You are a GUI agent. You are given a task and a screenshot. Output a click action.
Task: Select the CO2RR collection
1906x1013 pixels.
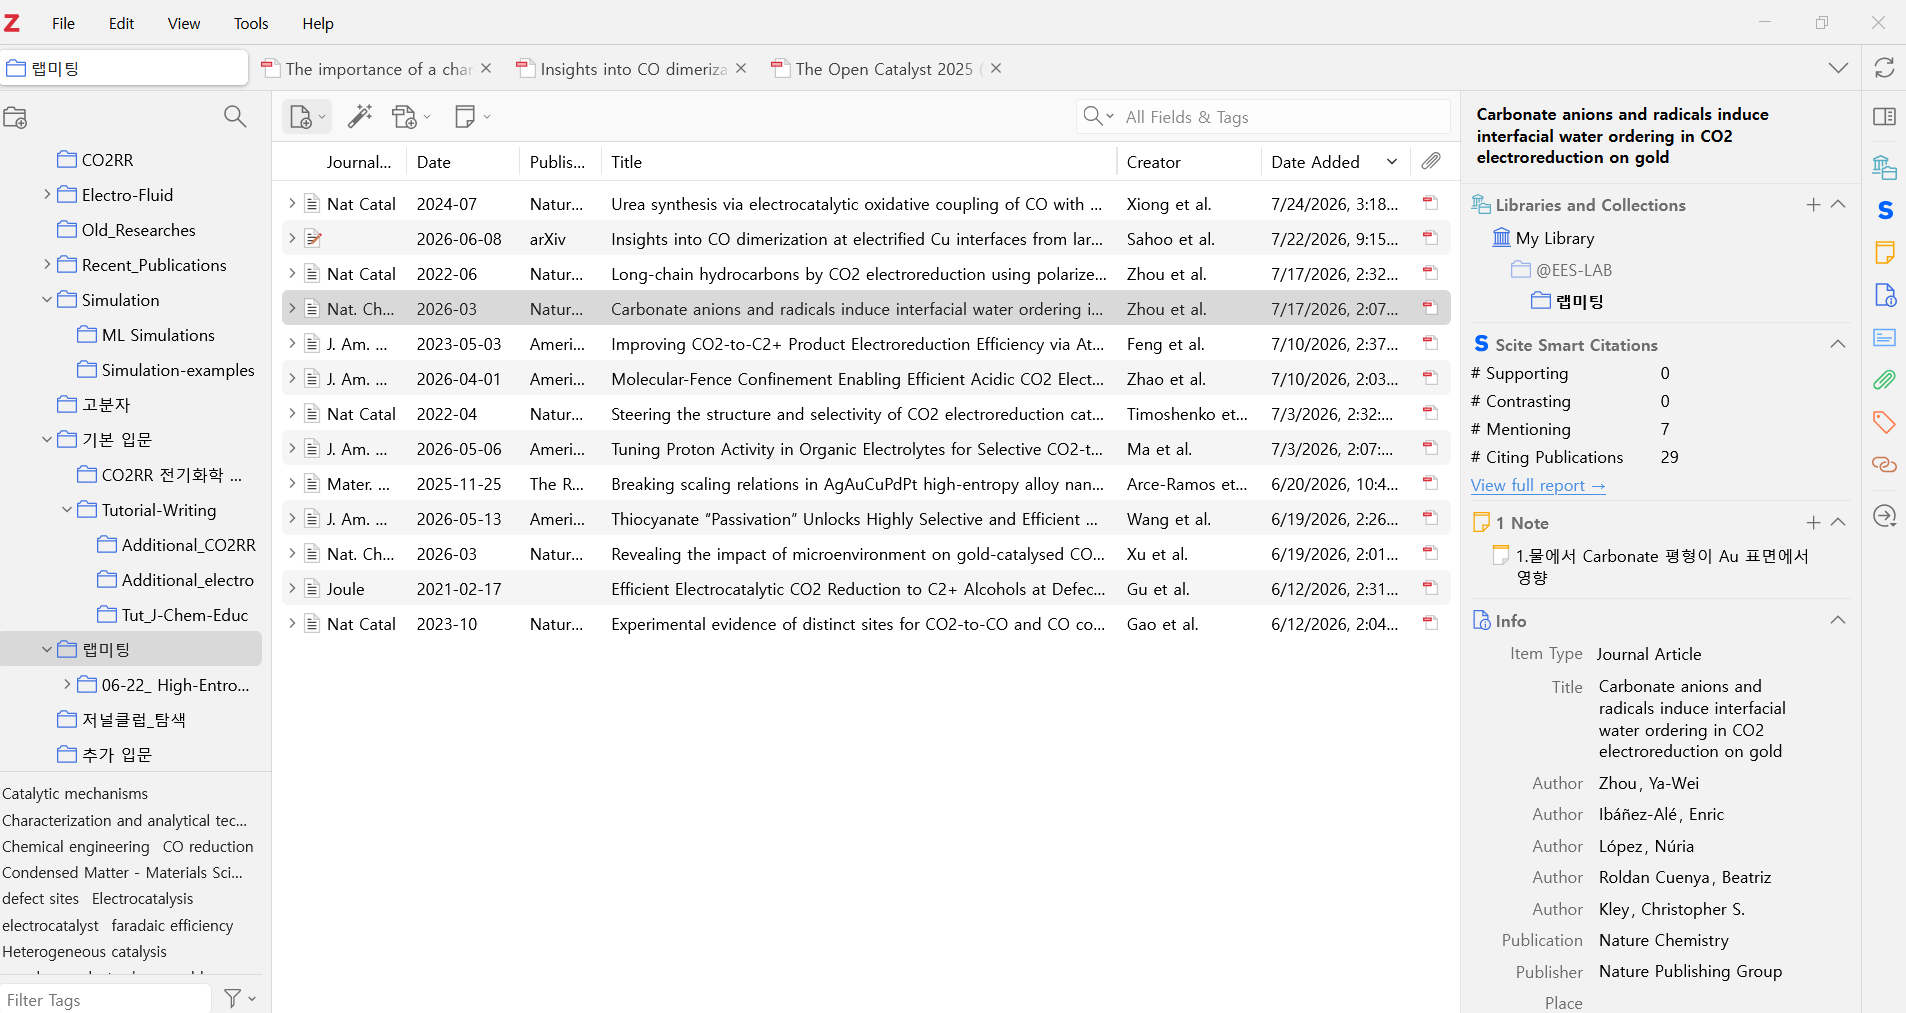(x=107, y=159)
